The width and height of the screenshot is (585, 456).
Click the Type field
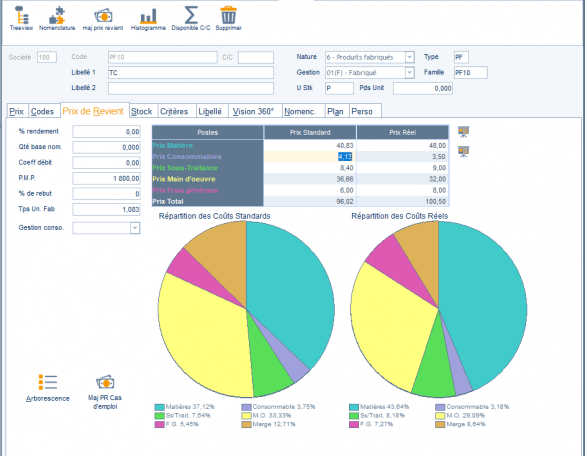point(461,57)
